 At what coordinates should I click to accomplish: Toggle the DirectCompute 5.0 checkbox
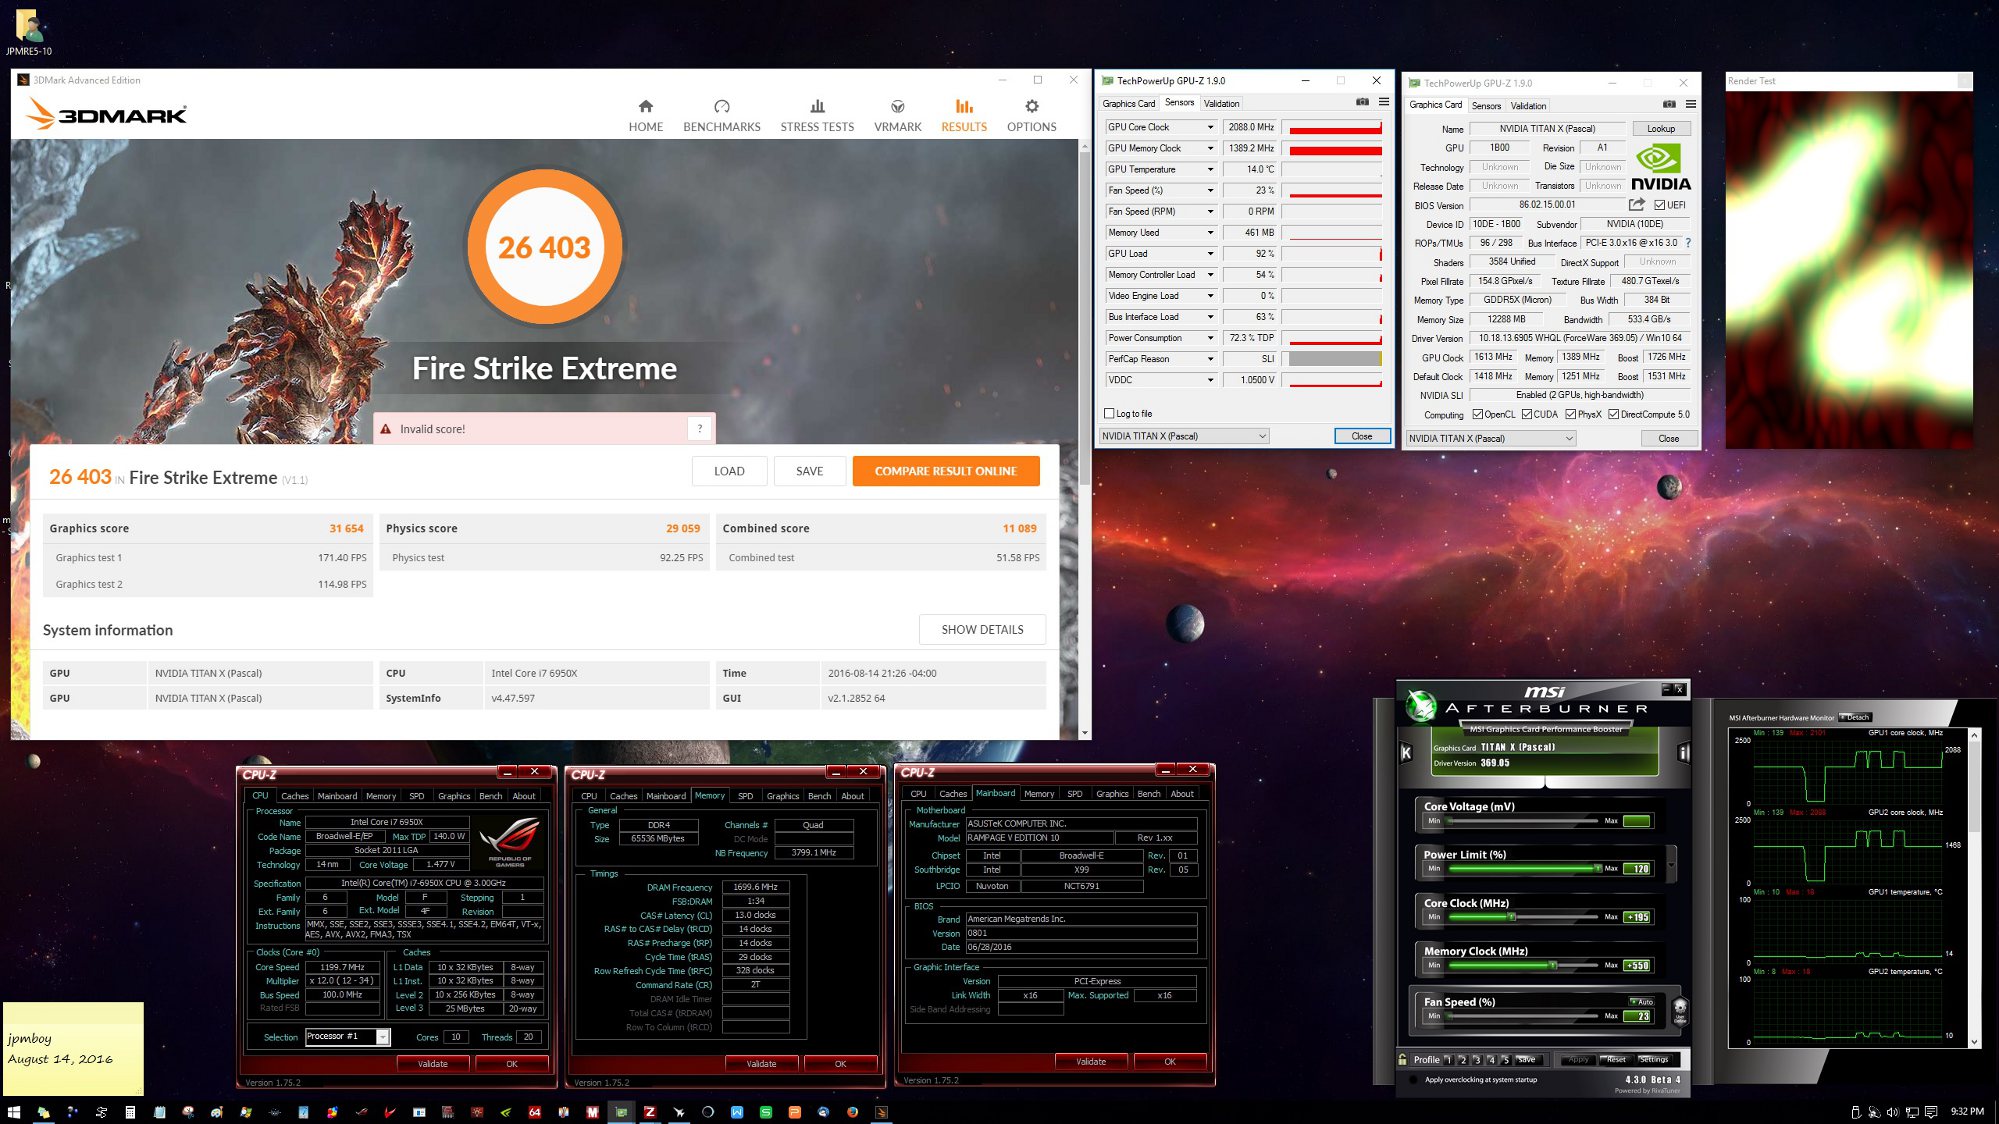(x=1614, y=414)
